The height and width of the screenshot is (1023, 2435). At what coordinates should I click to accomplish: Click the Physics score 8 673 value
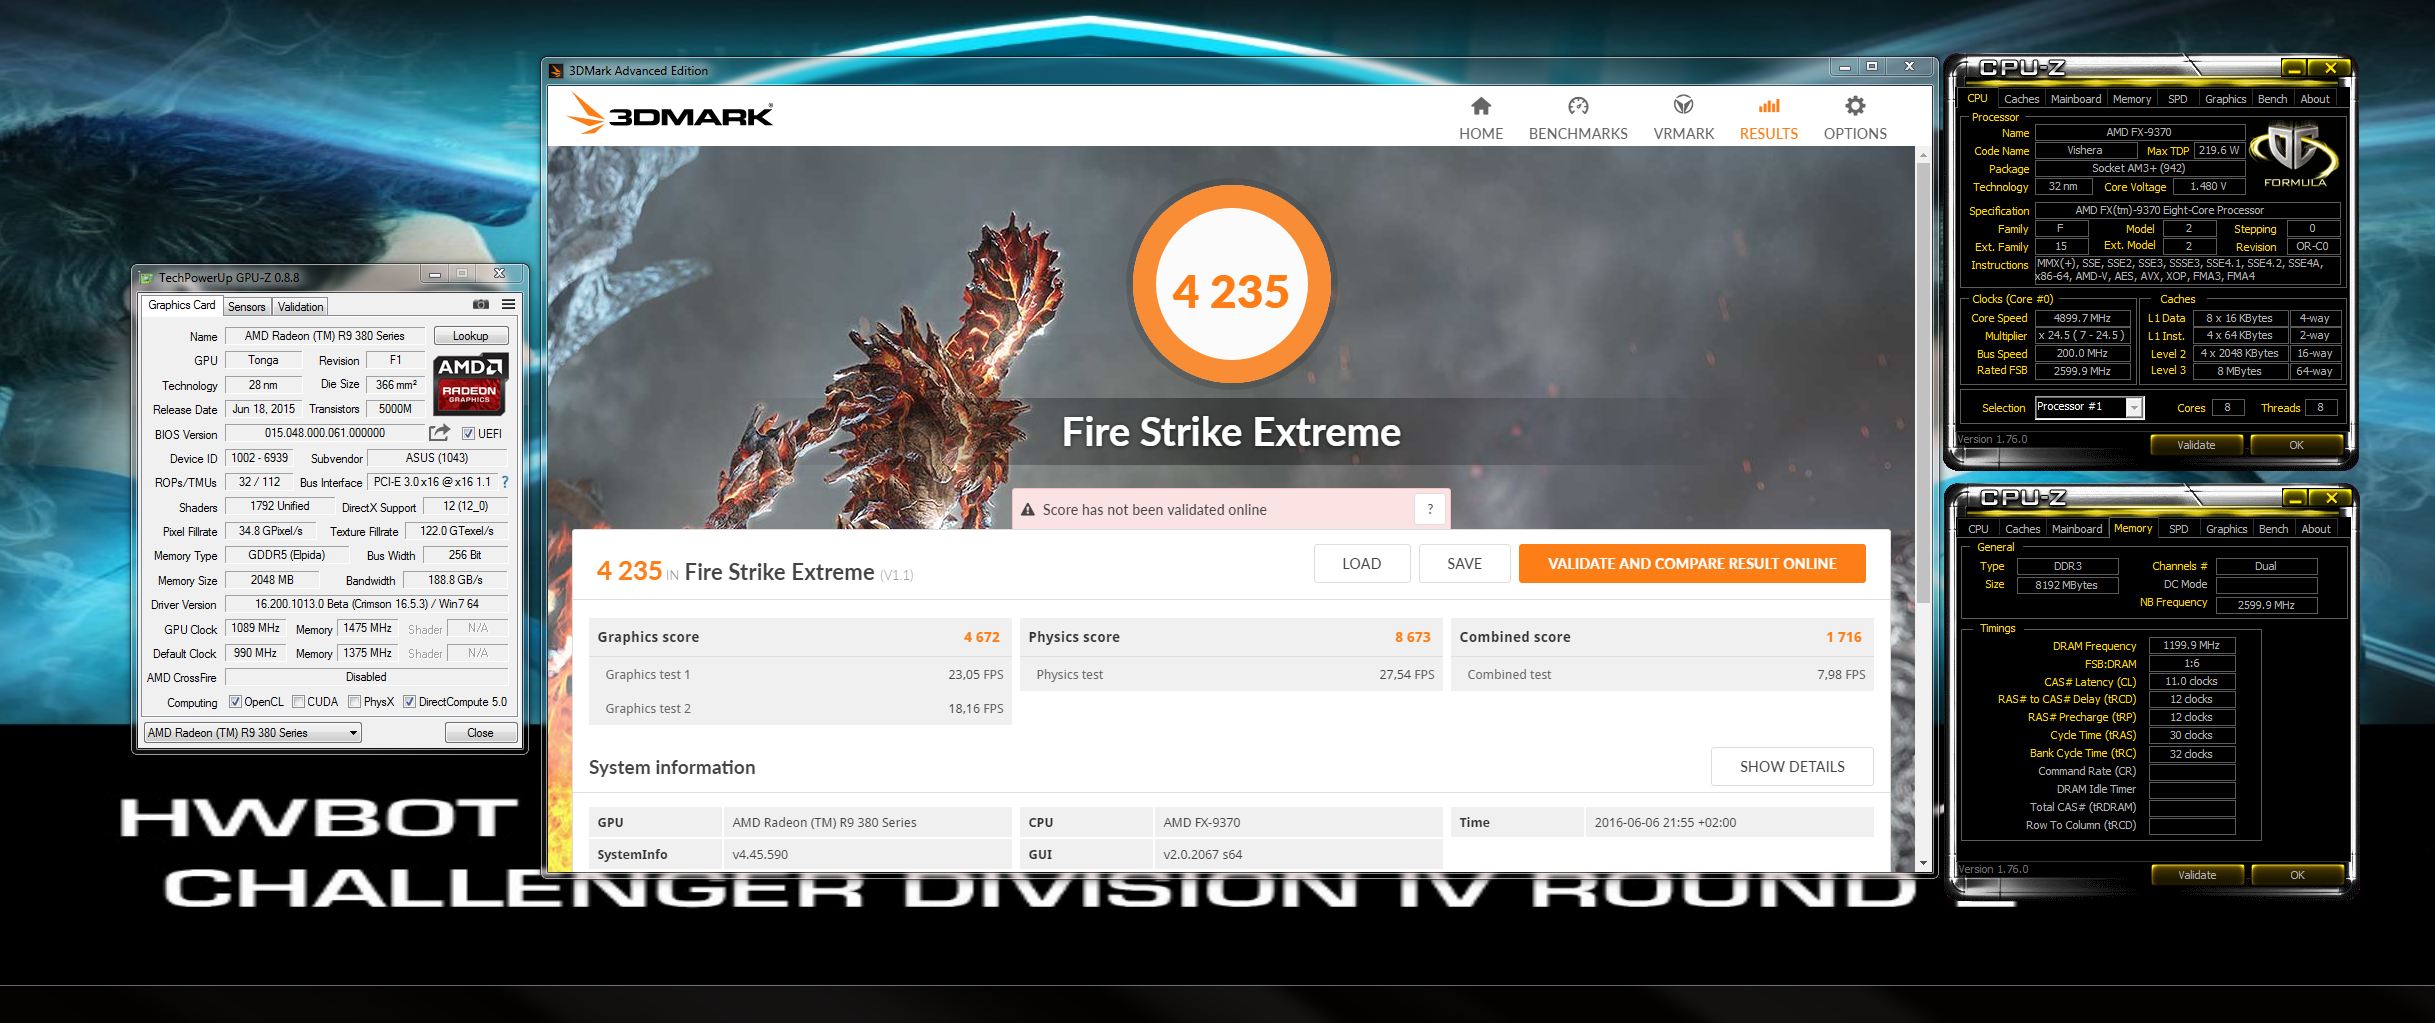1412,637
